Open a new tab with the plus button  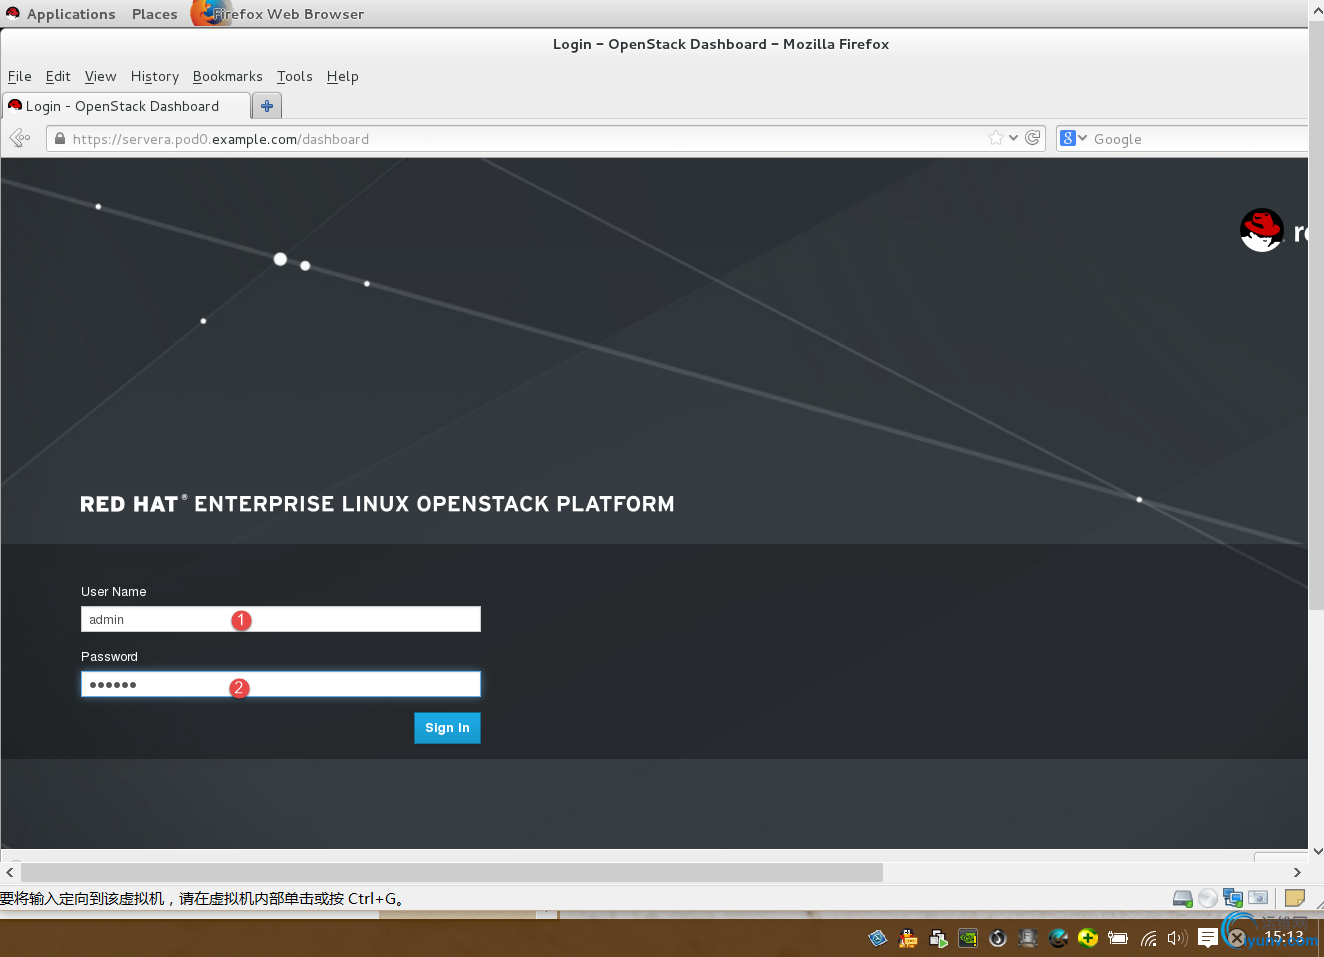pos(267,106)
